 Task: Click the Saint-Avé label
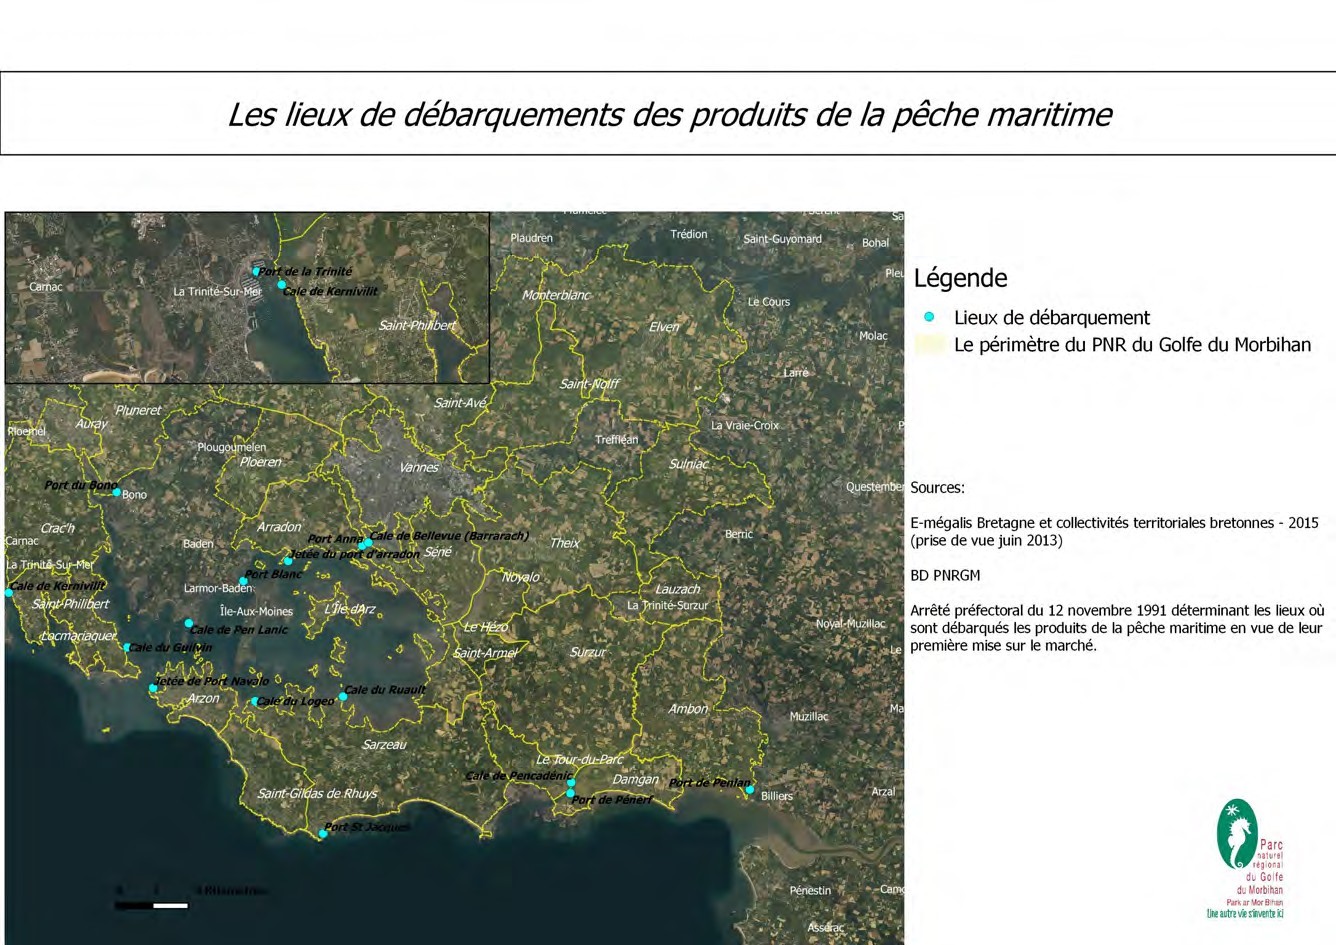click(x=460, y=403)
